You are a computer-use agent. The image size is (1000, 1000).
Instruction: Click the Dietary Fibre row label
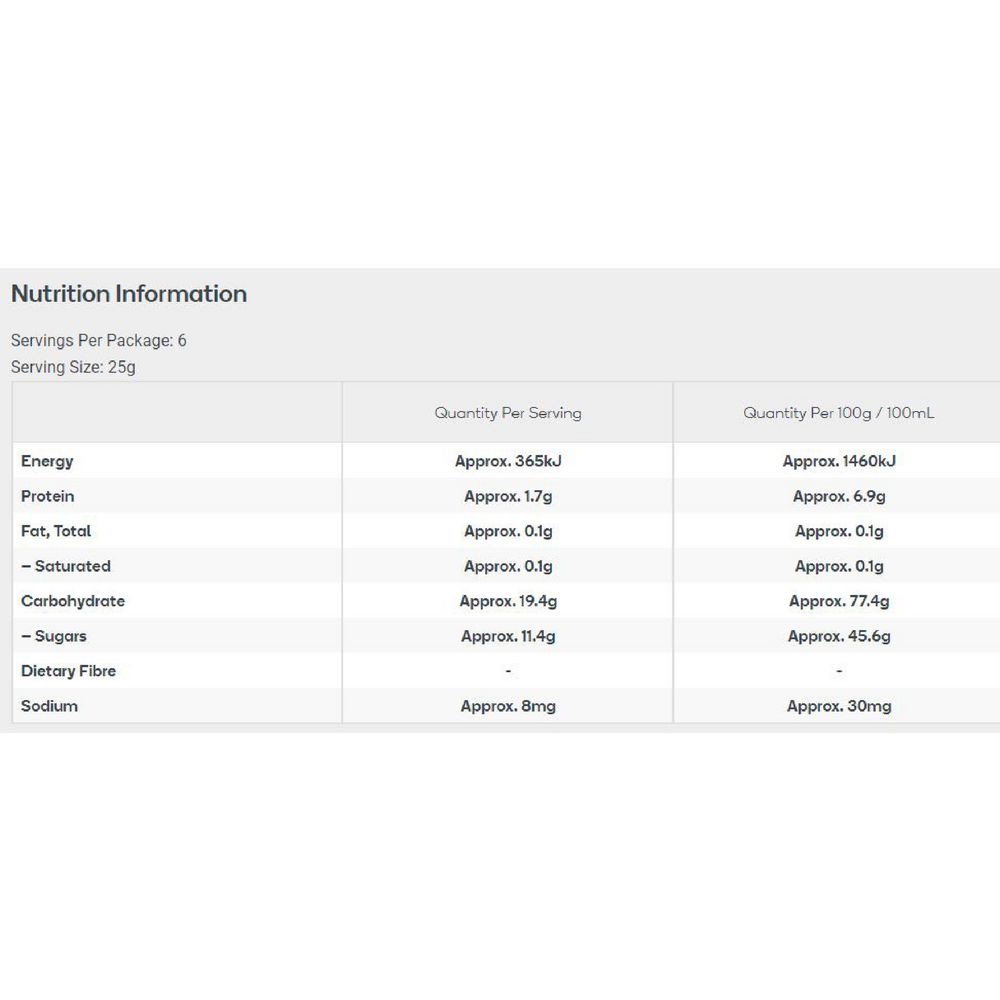[x=69, y=671]
